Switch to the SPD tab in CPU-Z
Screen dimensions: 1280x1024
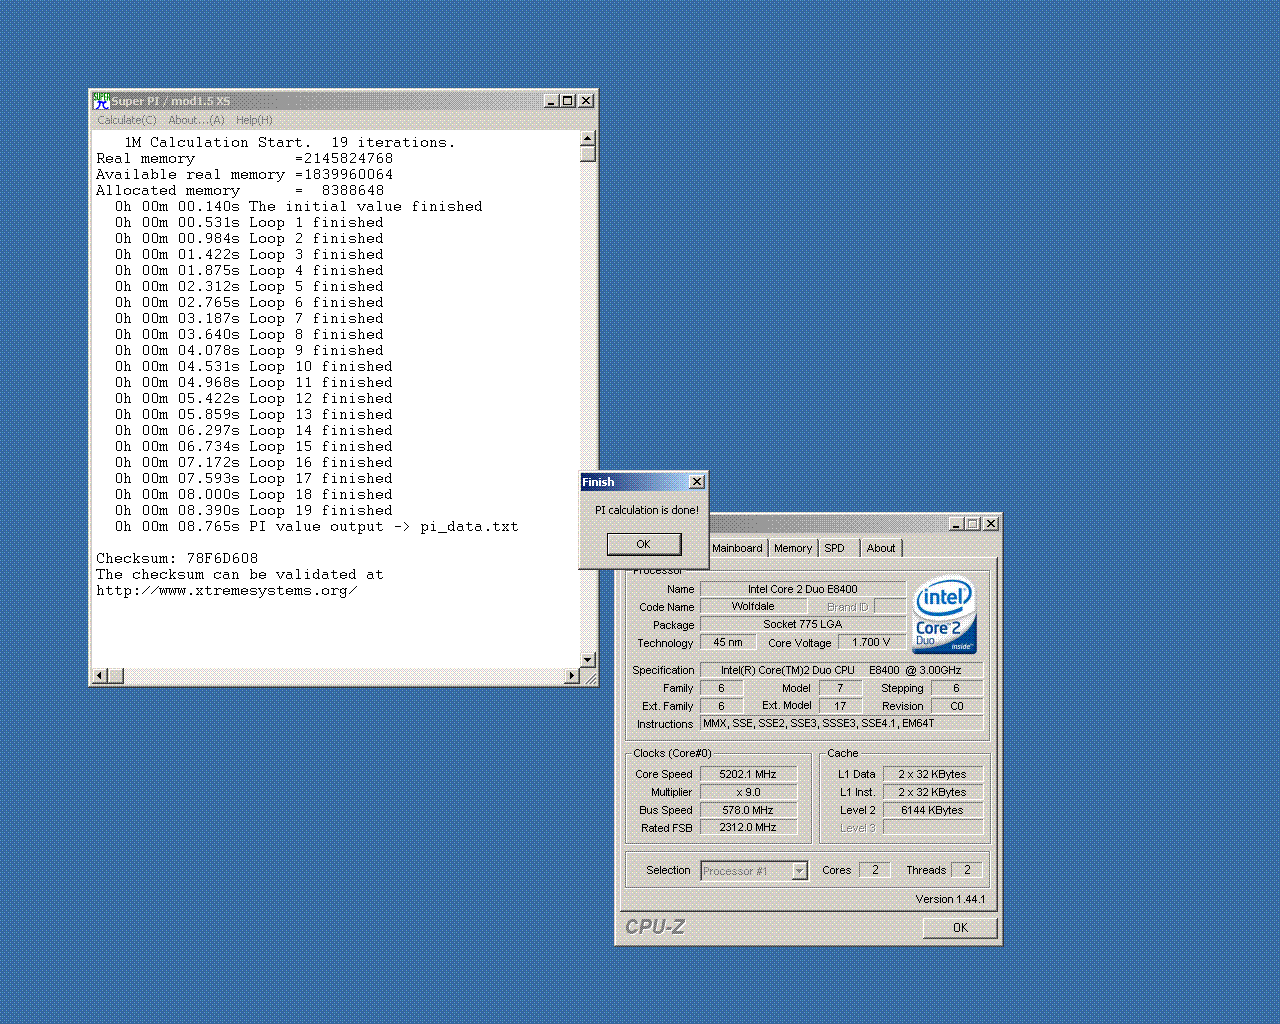pyautogui.click(x=835, y=548)
